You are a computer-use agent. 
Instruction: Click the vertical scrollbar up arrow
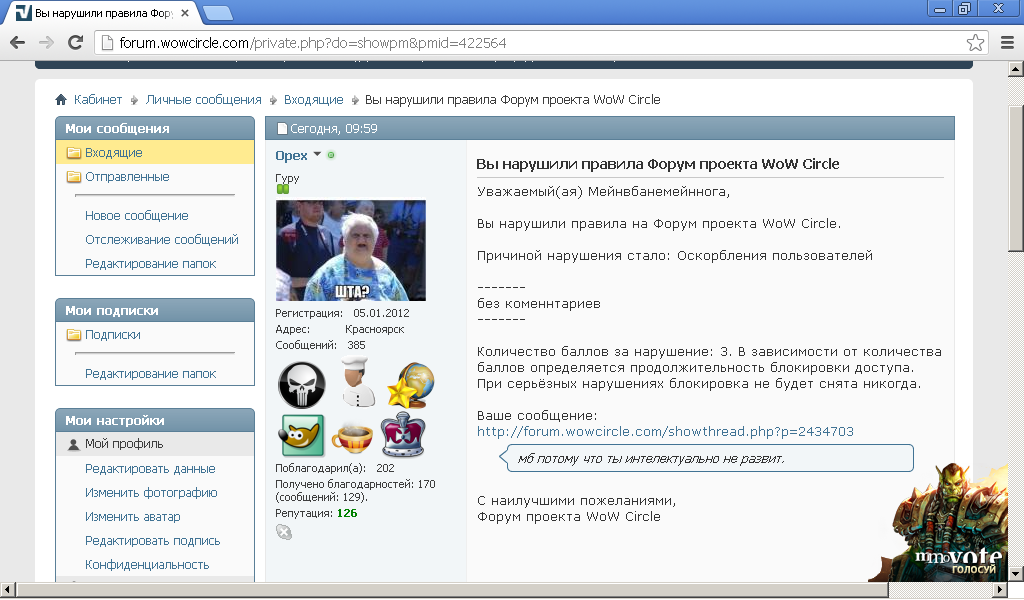(x=1016, y=69)
